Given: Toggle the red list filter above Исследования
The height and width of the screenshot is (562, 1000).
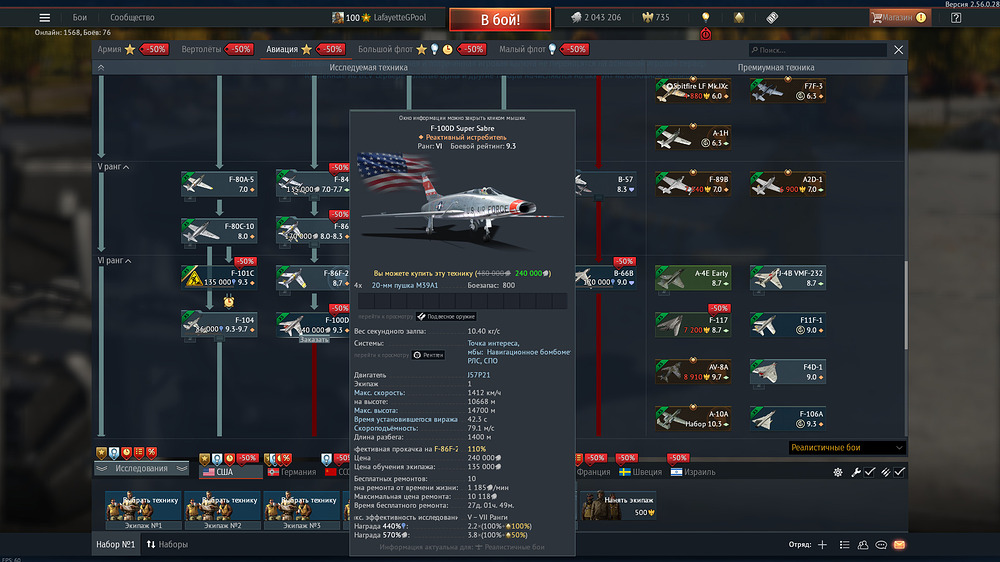Looking at the screenshot, I should pos(138,453).
